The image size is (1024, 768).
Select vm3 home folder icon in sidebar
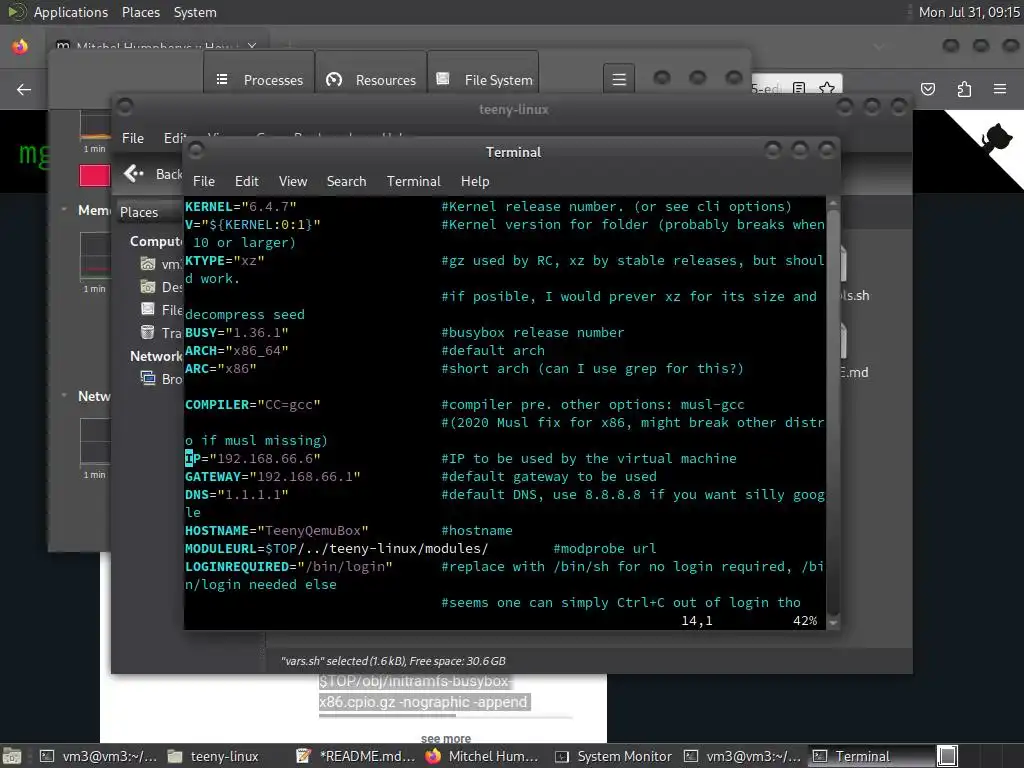tap(148, 264)
